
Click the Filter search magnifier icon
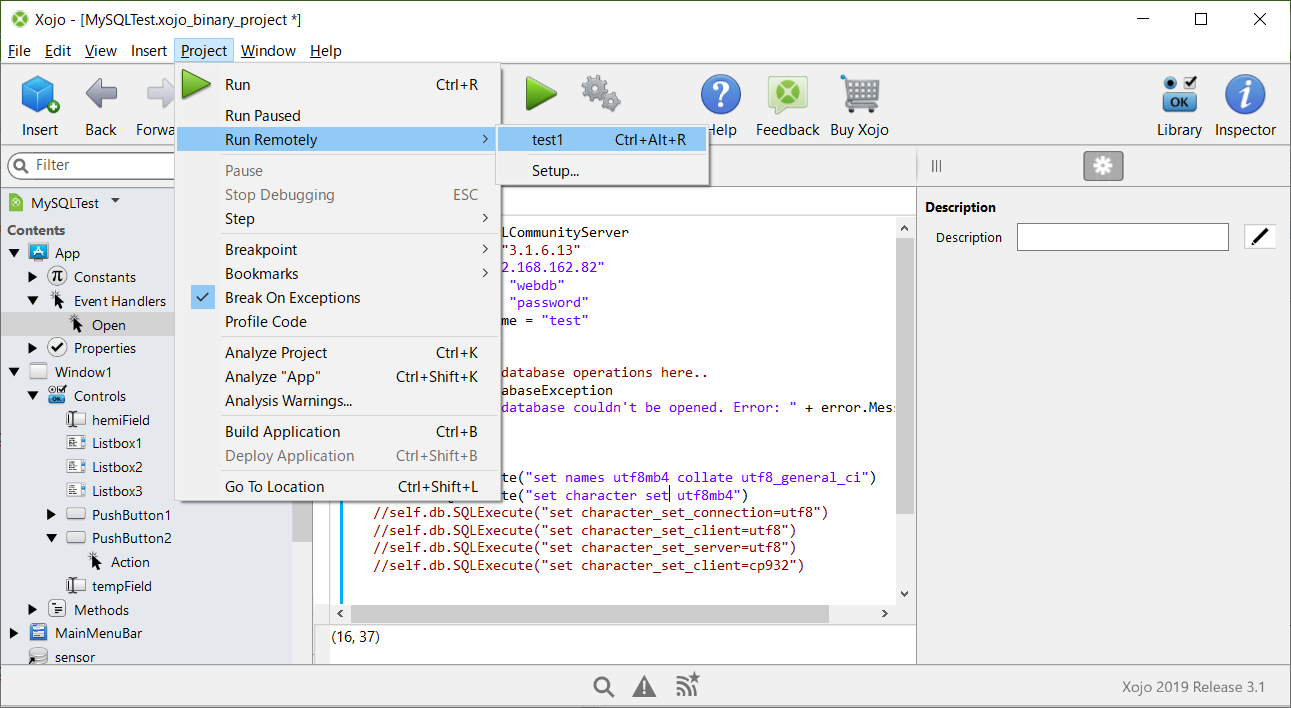point(22,165)
